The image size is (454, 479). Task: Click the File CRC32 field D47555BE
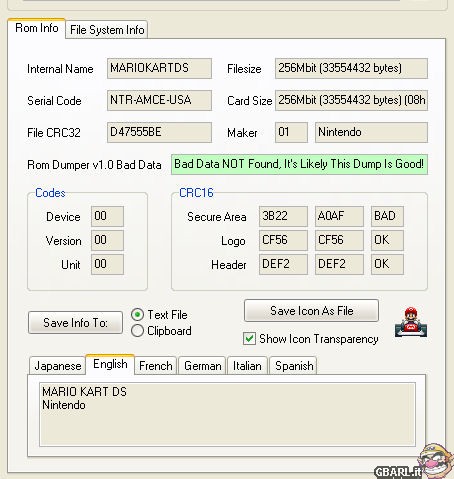[159, 132]
